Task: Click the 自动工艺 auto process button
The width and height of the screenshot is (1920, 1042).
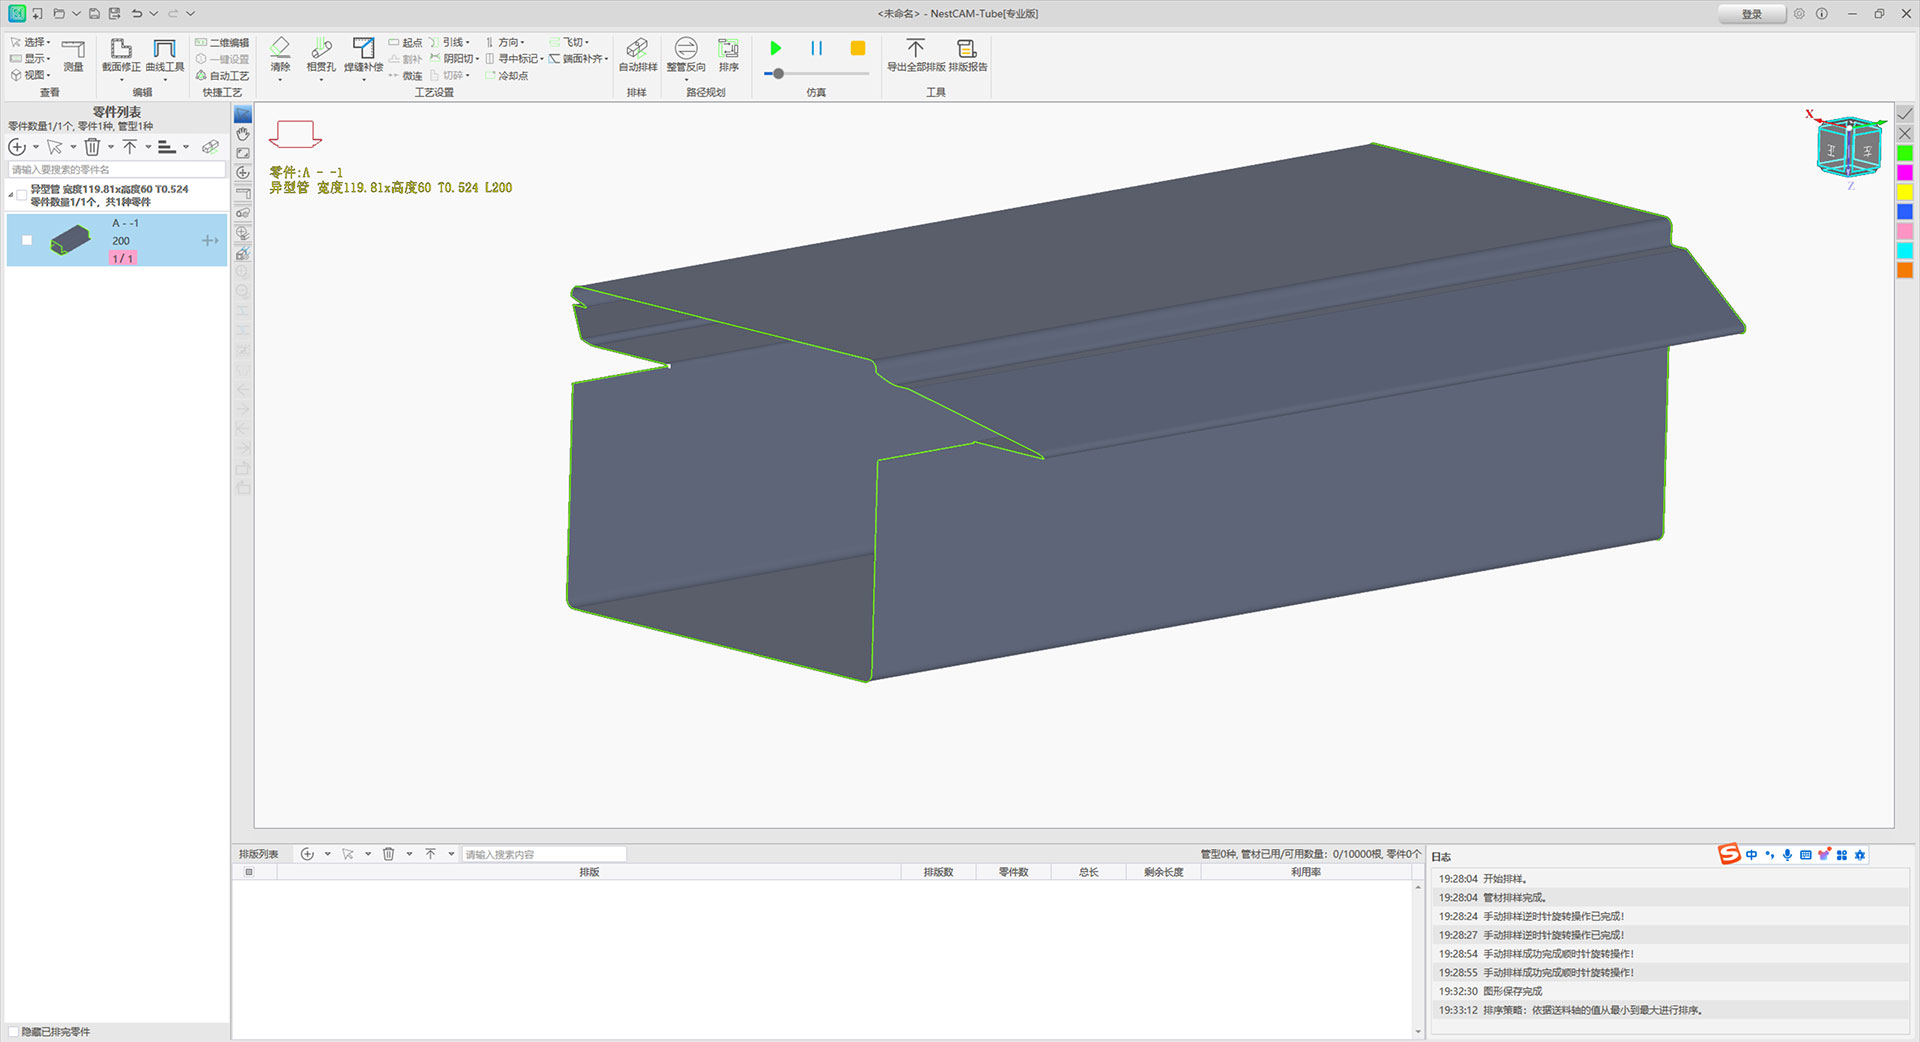Action: pyautogui.click(x=223, y=76)
